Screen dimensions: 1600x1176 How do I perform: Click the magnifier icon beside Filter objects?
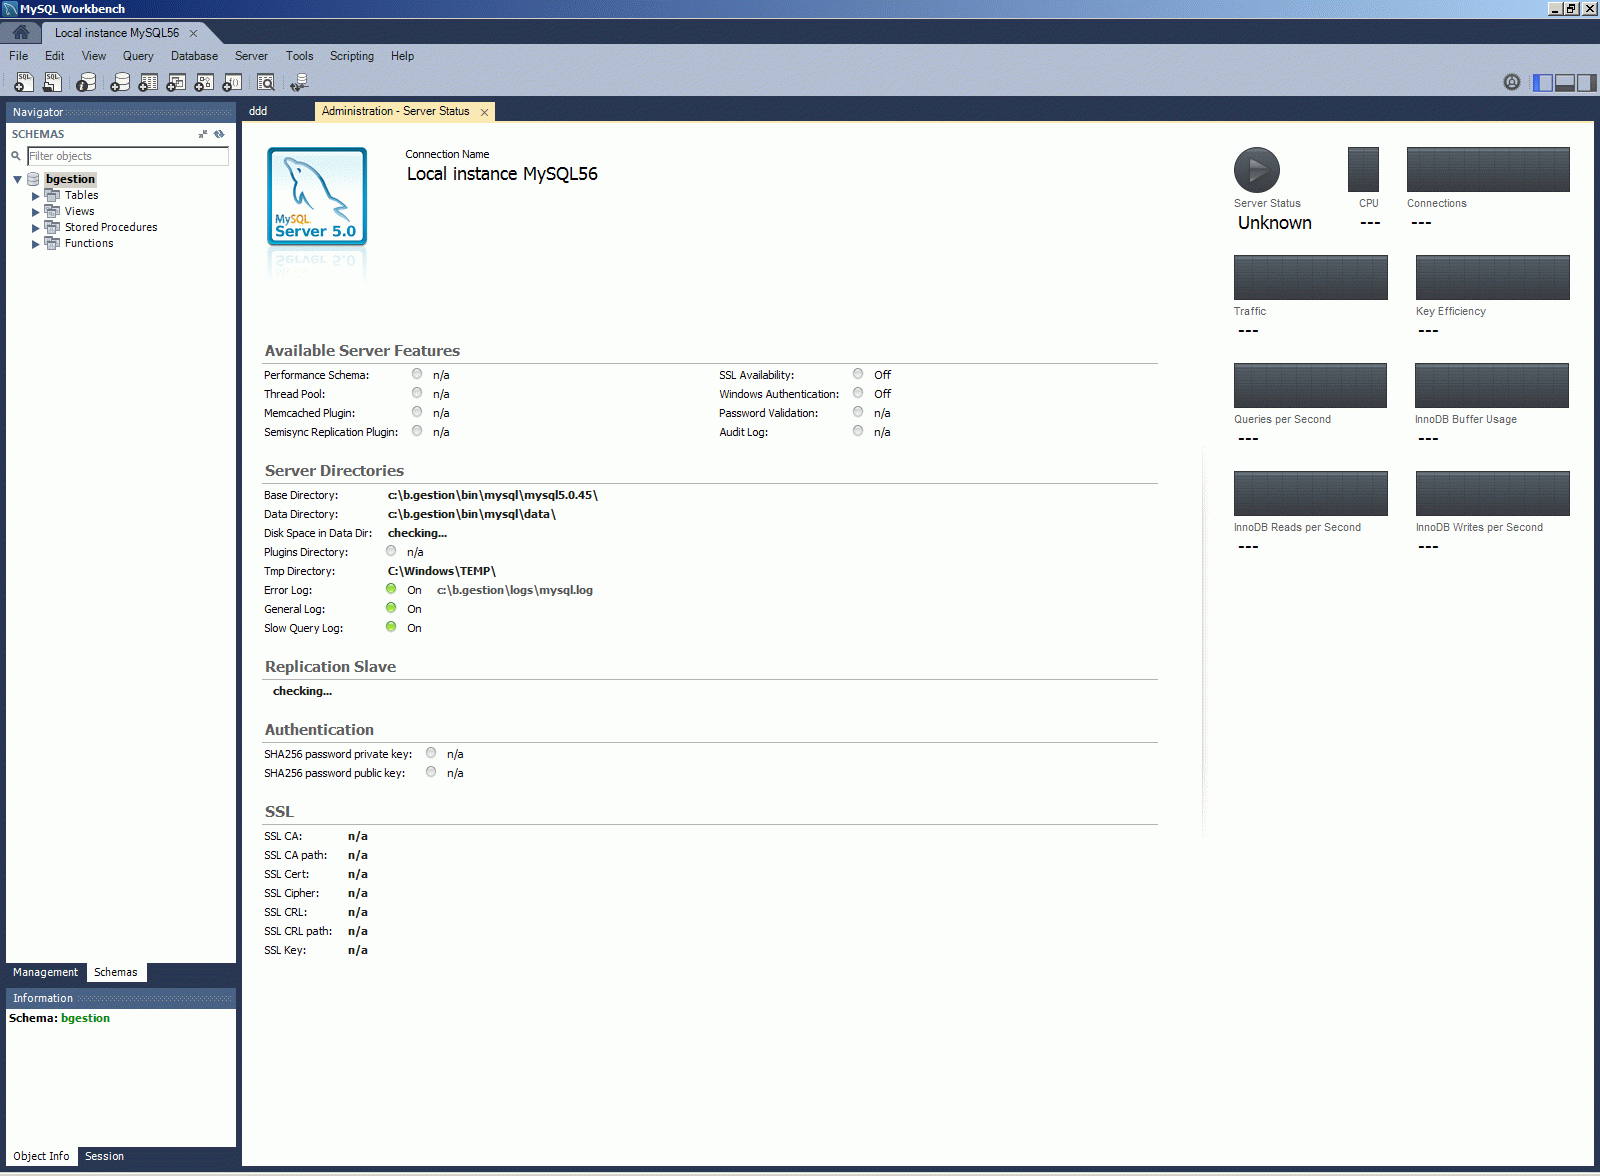coord(16,156)
